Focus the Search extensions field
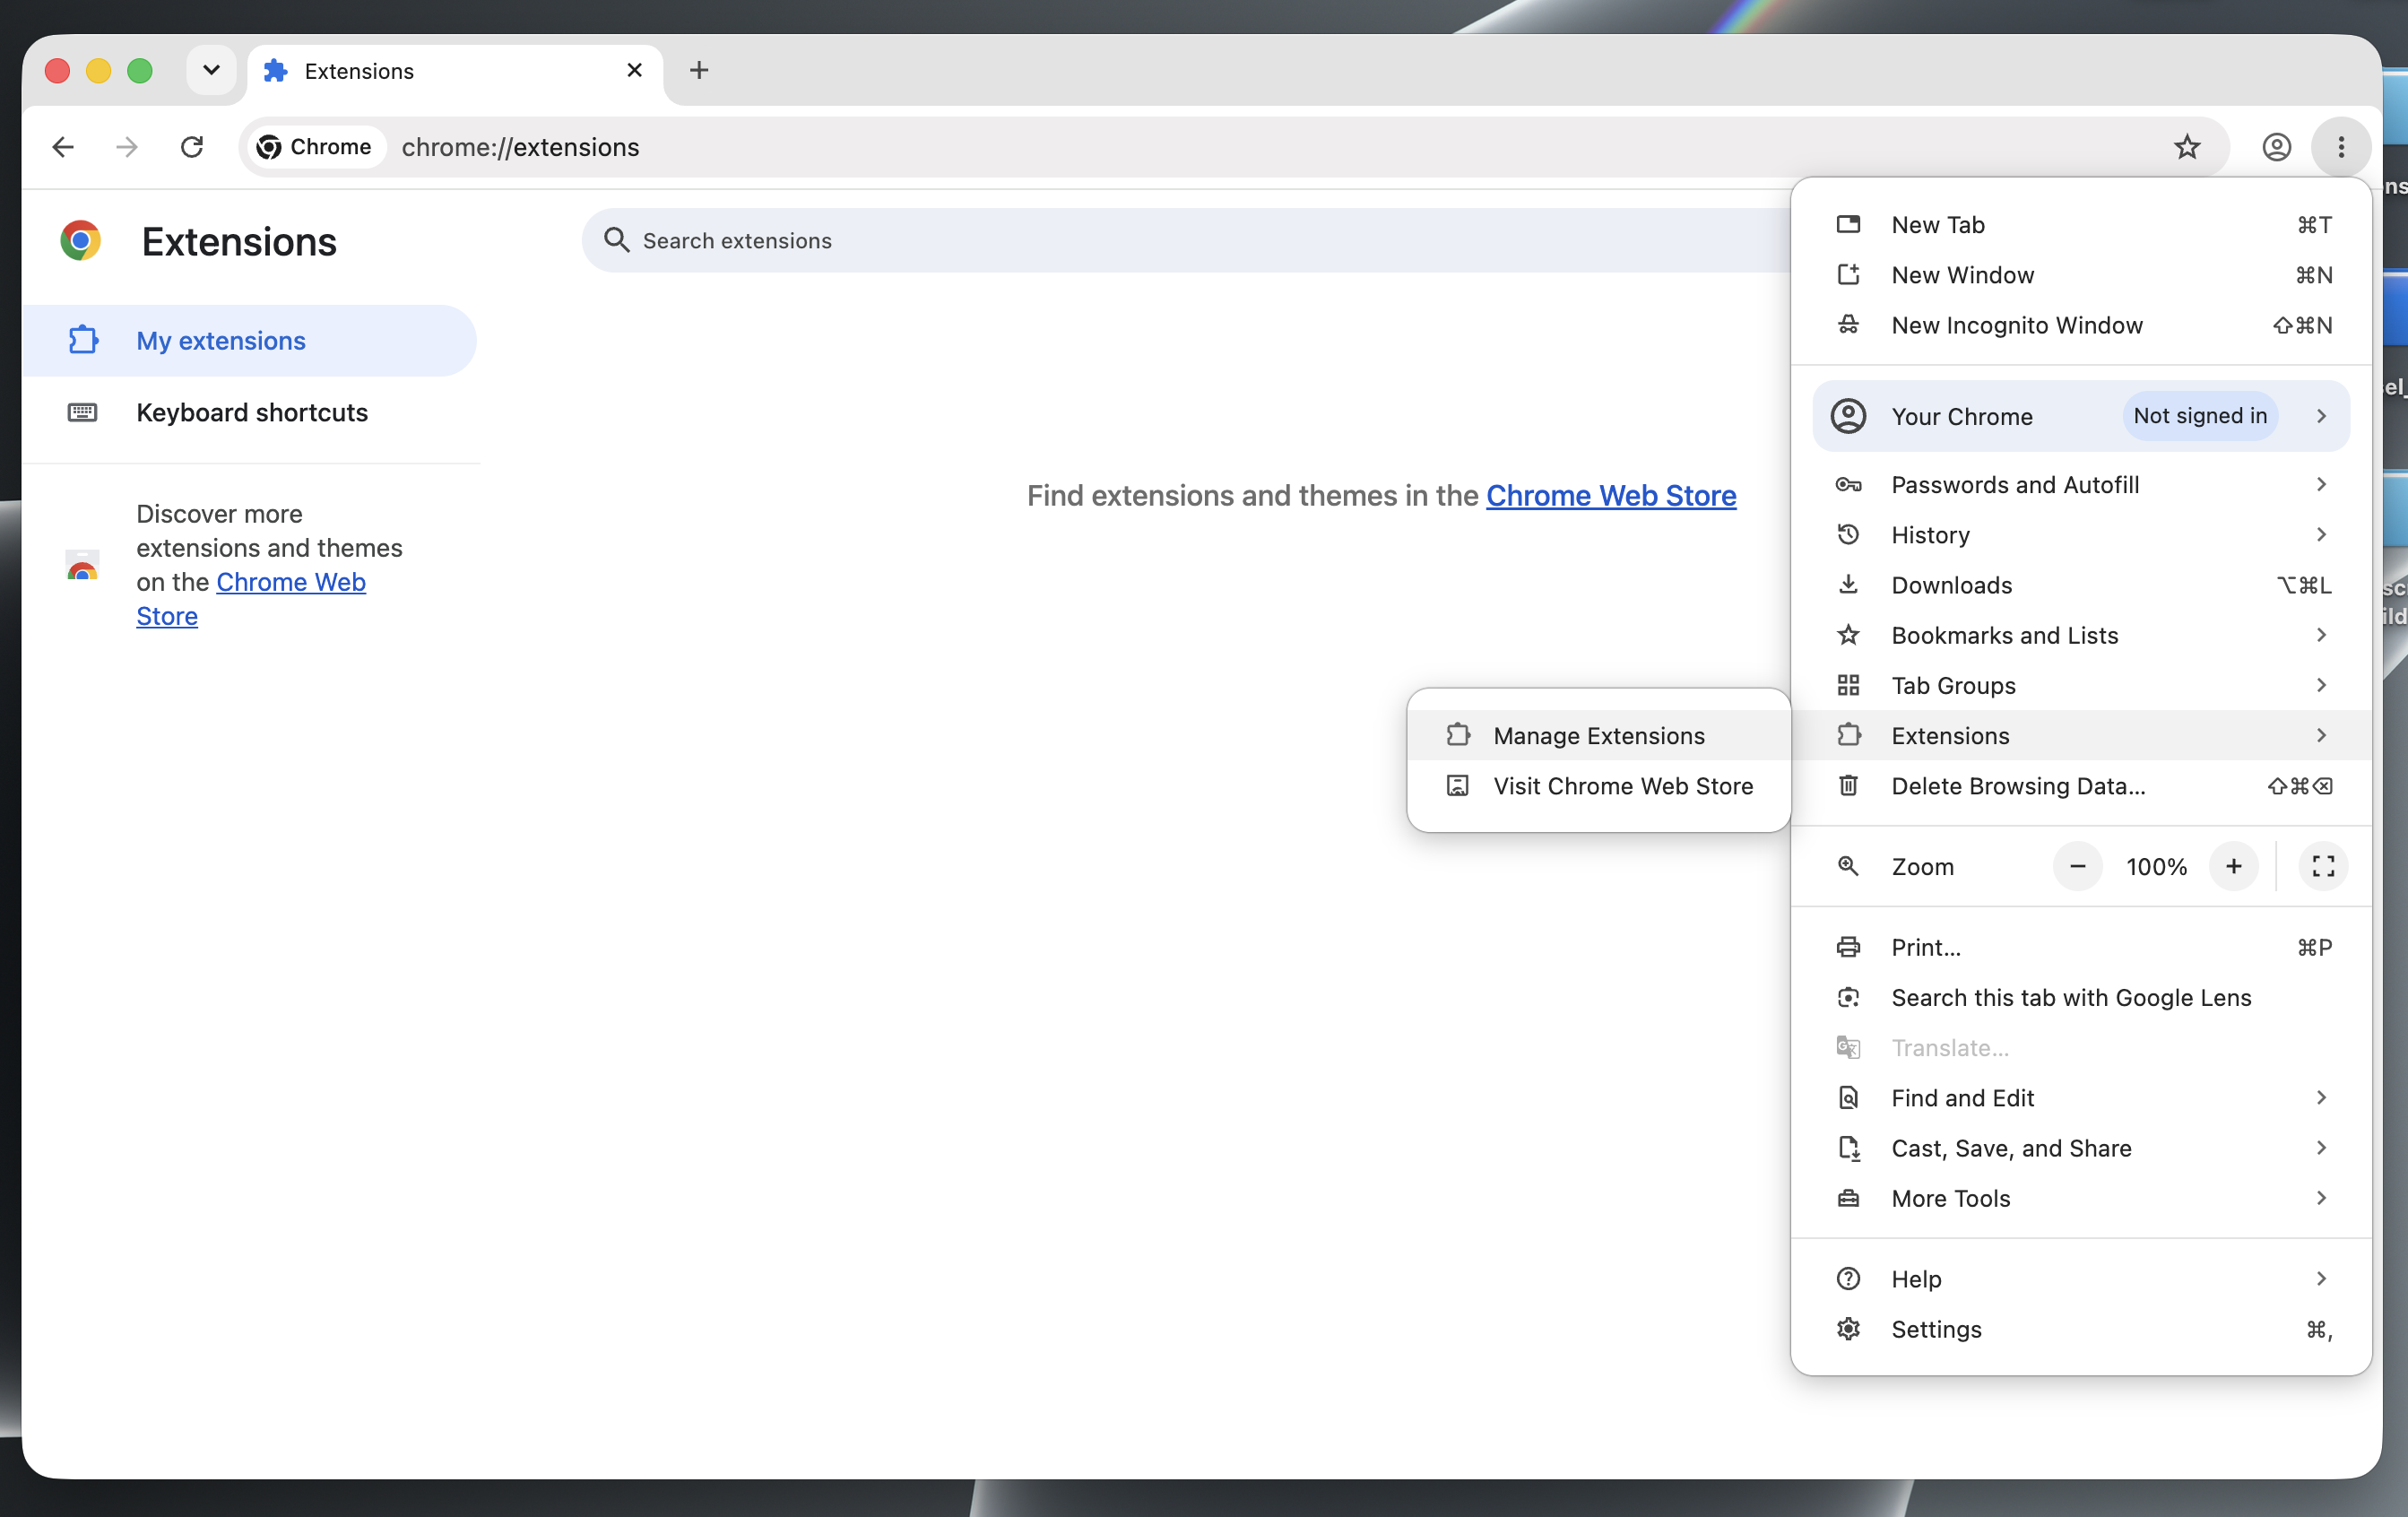This screenshot has height=1517, width=2408. point(1185,240)
